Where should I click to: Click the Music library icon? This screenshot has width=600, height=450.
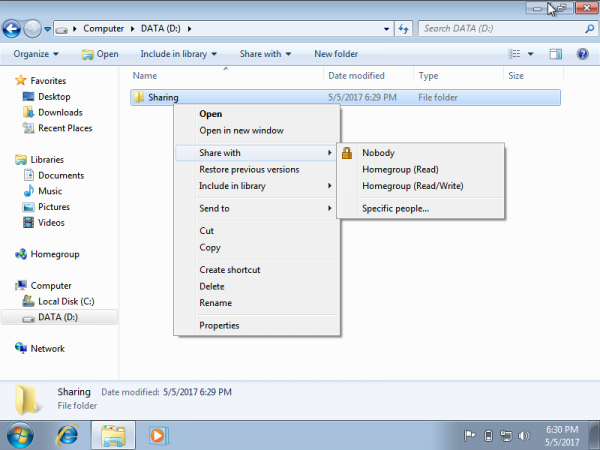(x=29, y=191)
